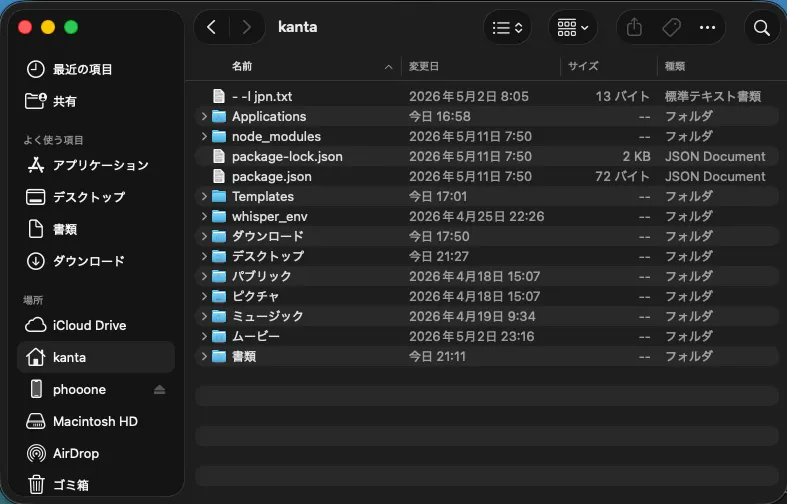The image size is (787, 504).
Task: Select the Applications folder icon
Action: pyautogui.click(x=219, y=116)
